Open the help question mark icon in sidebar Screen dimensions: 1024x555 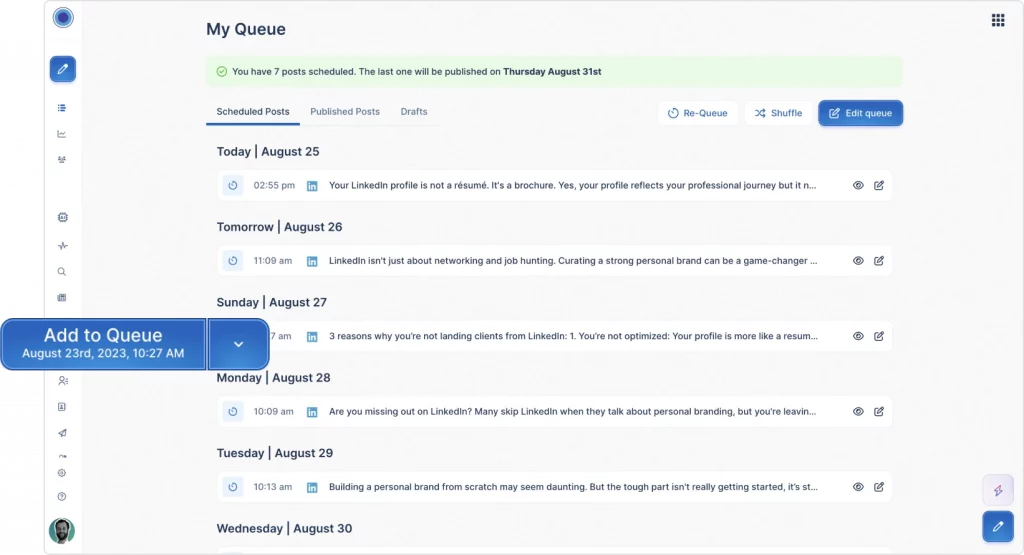click(62, 497)
